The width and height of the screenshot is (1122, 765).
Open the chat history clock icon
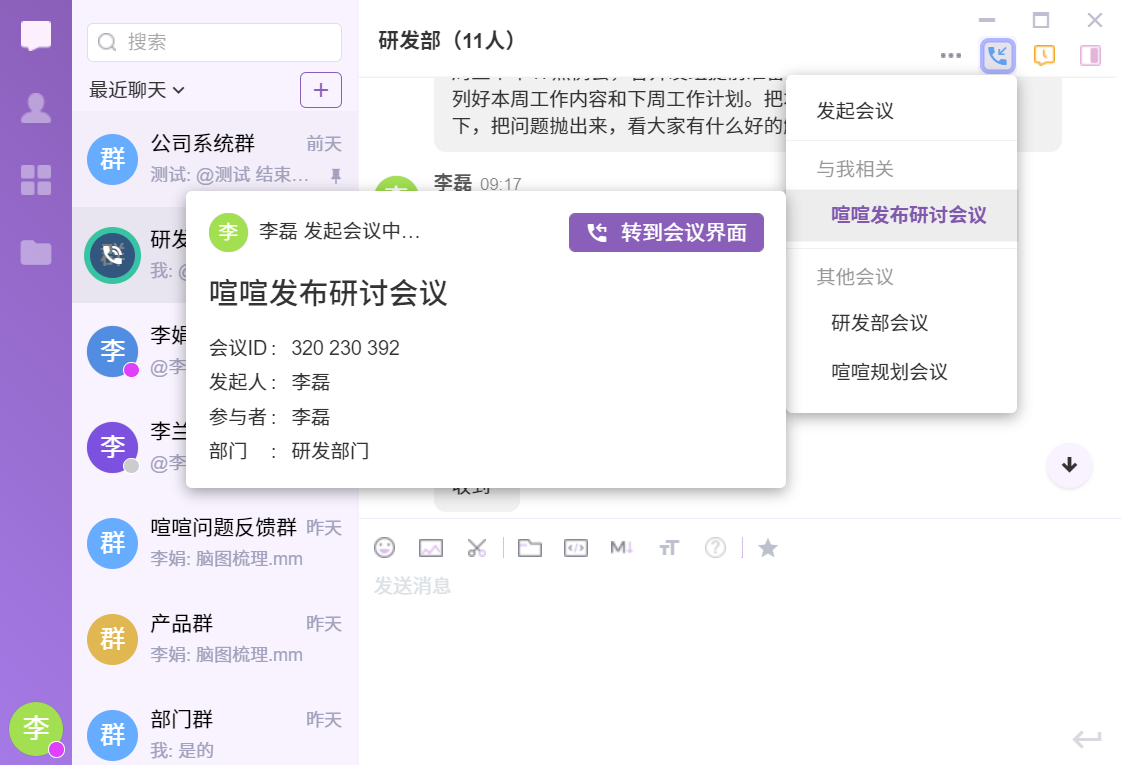click(1044, 55)
